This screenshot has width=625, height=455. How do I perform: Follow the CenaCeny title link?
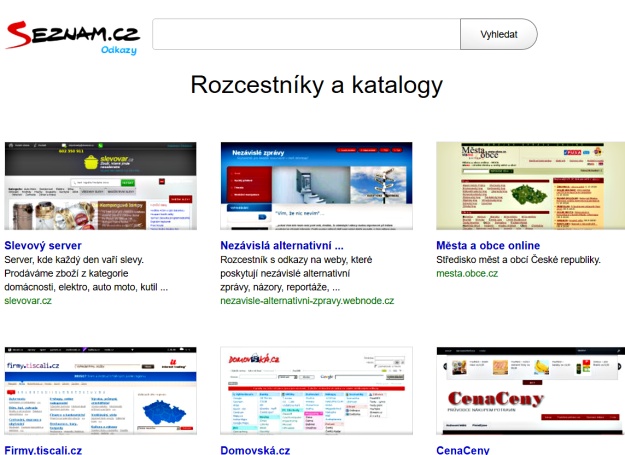click(x=463, y=450)
